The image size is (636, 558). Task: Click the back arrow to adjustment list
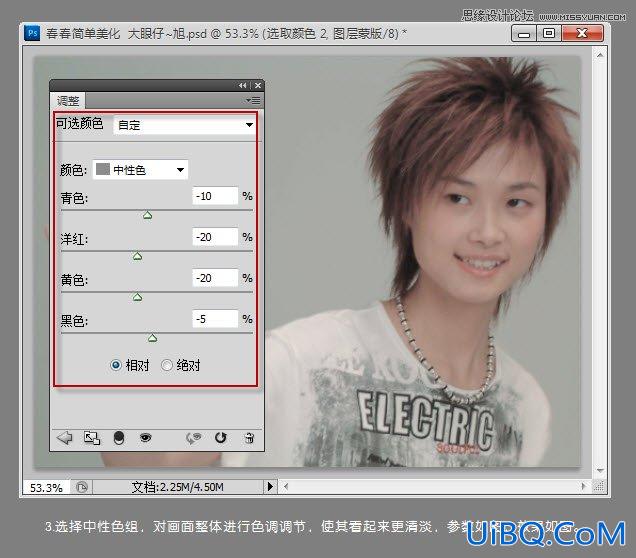coord(64,438)
